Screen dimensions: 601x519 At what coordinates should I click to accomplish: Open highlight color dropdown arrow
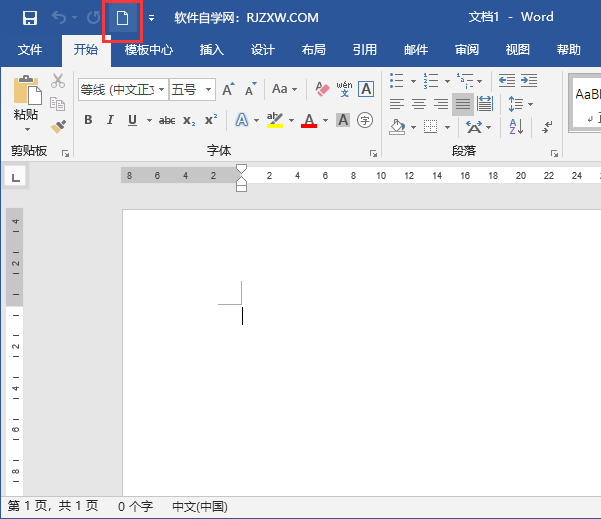click(291, 120)
